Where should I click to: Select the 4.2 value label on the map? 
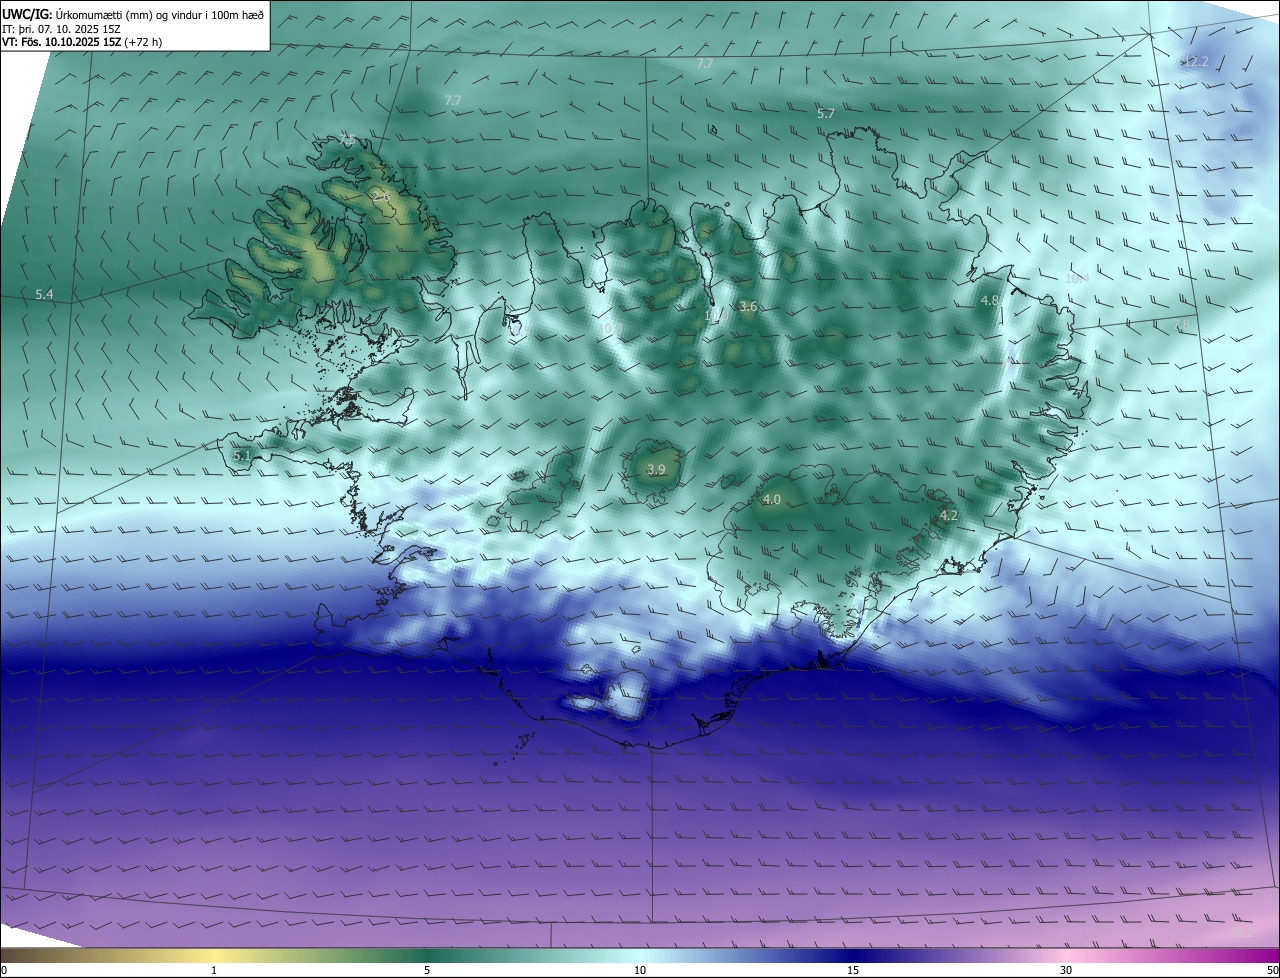(949, 516)
